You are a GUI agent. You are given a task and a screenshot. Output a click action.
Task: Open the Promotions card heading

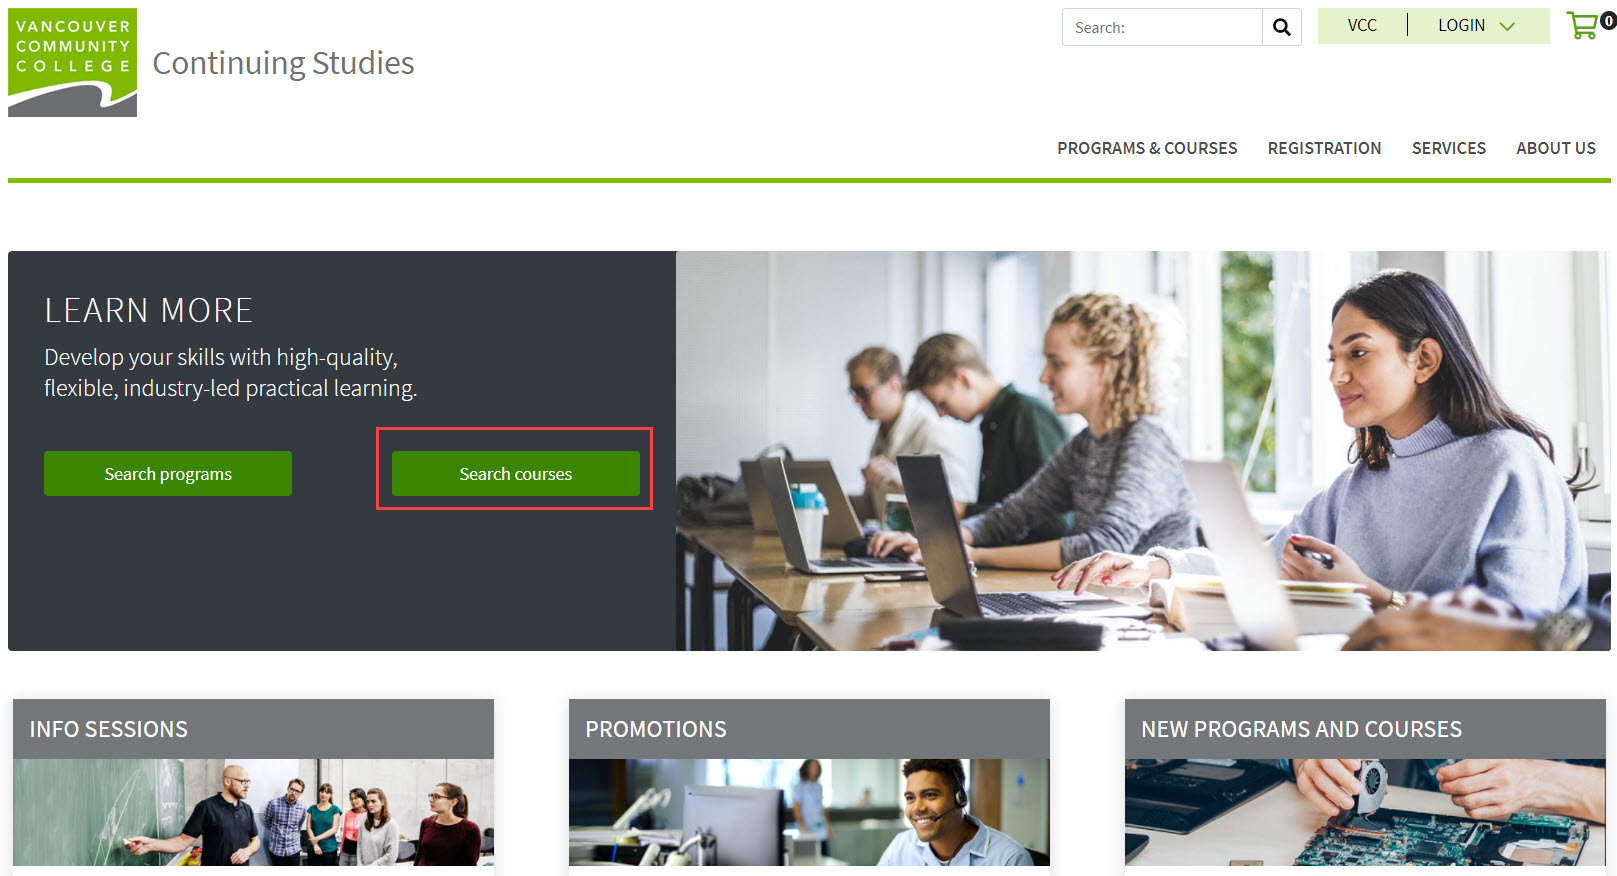(656, 729)
